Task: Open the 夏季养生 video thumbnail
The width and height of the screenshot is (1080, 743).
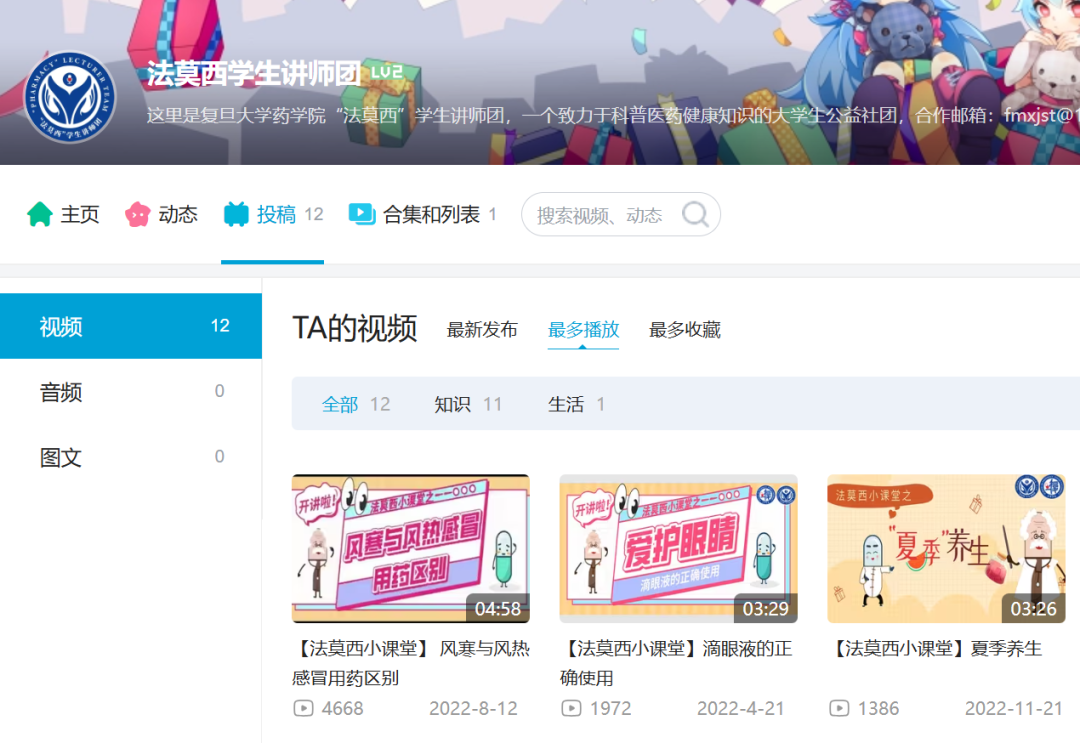Action: (946, 549)
